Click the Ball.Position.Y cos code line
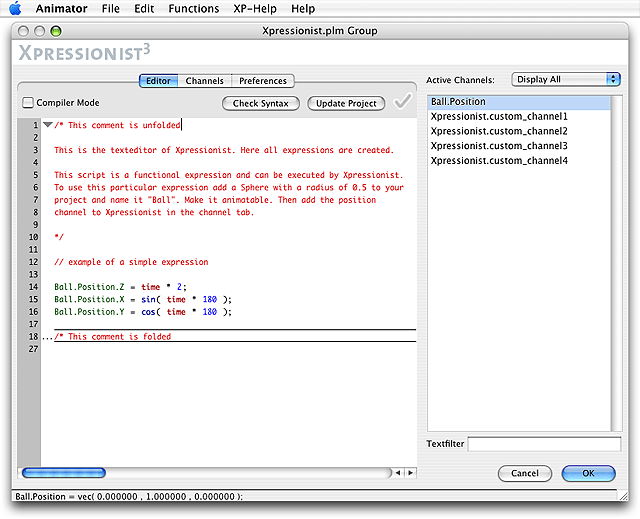640x519 pixels. click(143, 312)
